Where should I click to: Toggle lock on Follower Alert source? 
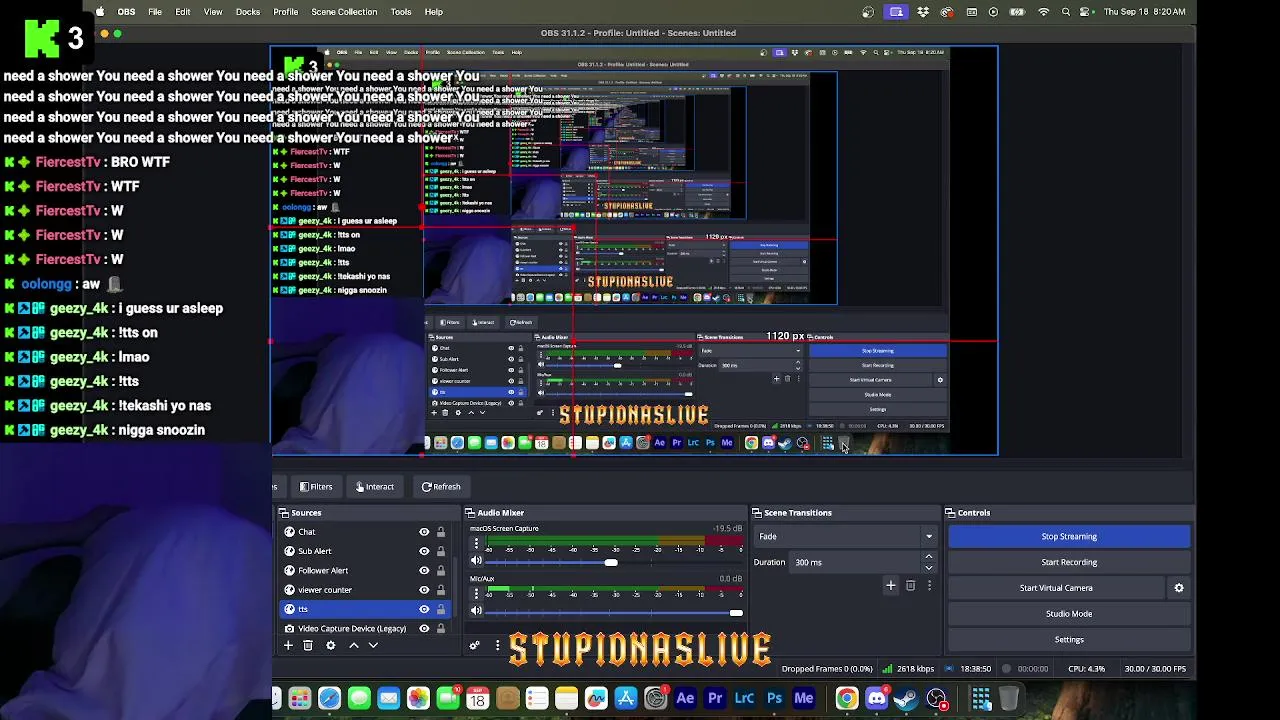440,570
